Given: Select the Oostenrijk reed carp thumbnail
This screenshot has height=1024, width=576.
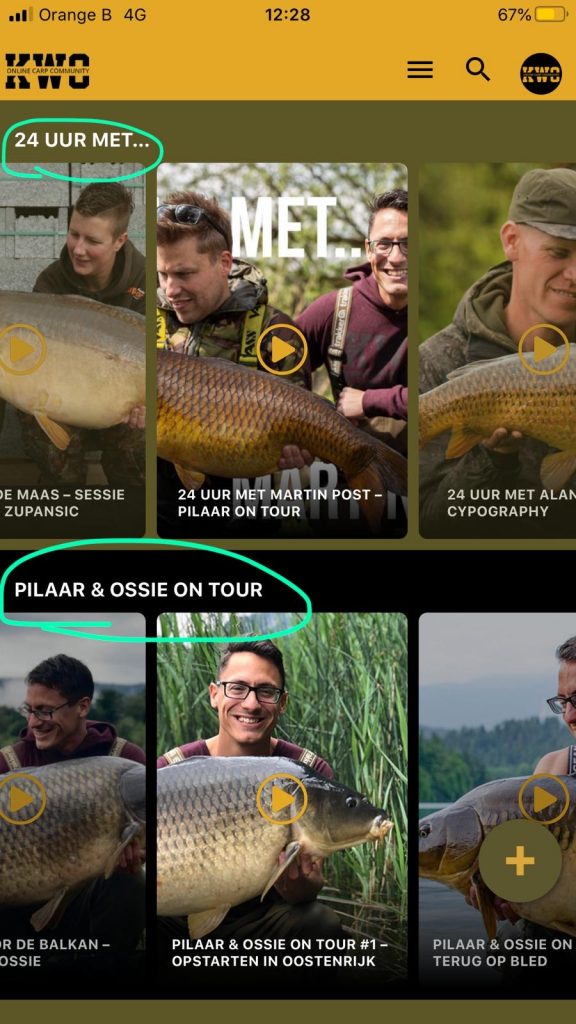Looking at the screenshot, I should (x=282, y=799).
